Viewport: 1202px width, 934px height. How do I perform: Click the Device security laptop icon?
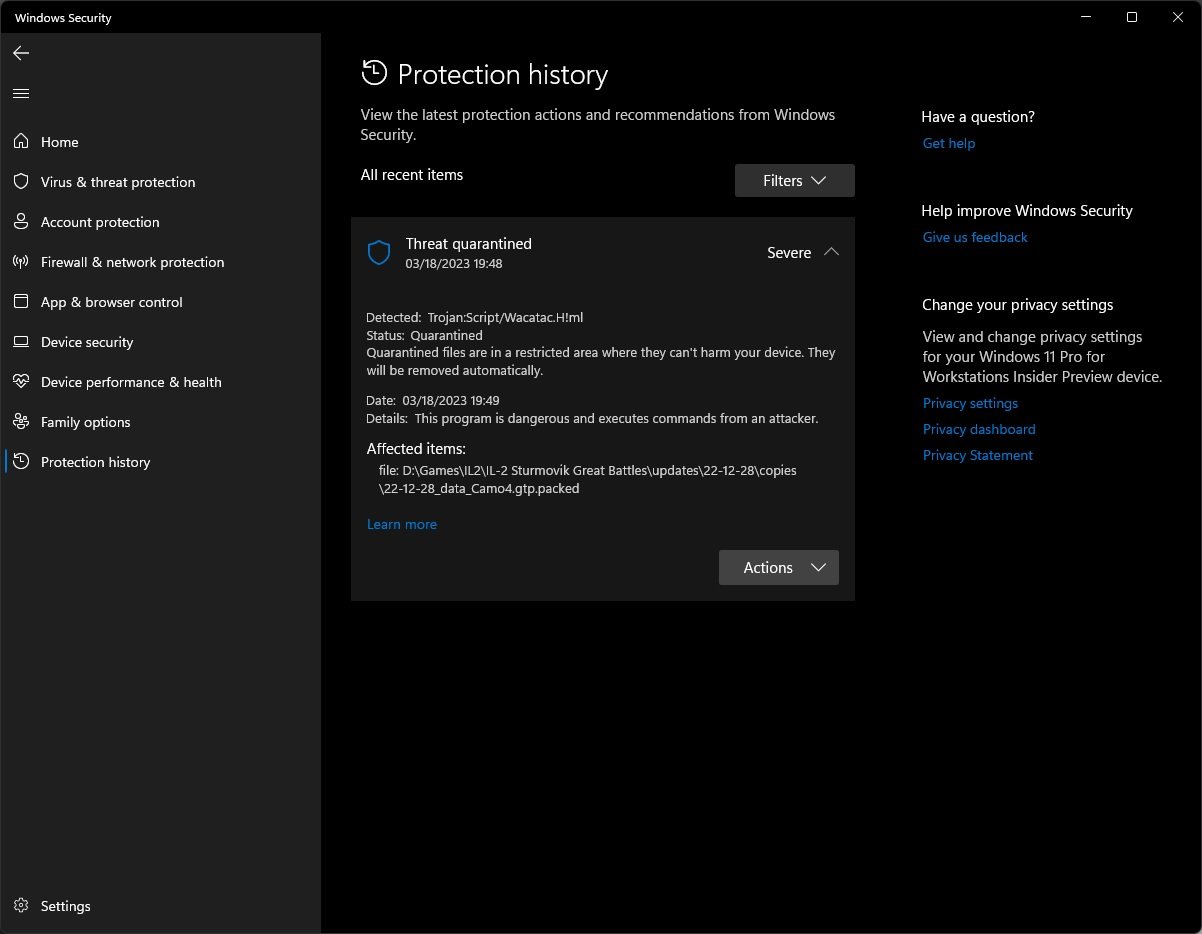coord(21,342)
